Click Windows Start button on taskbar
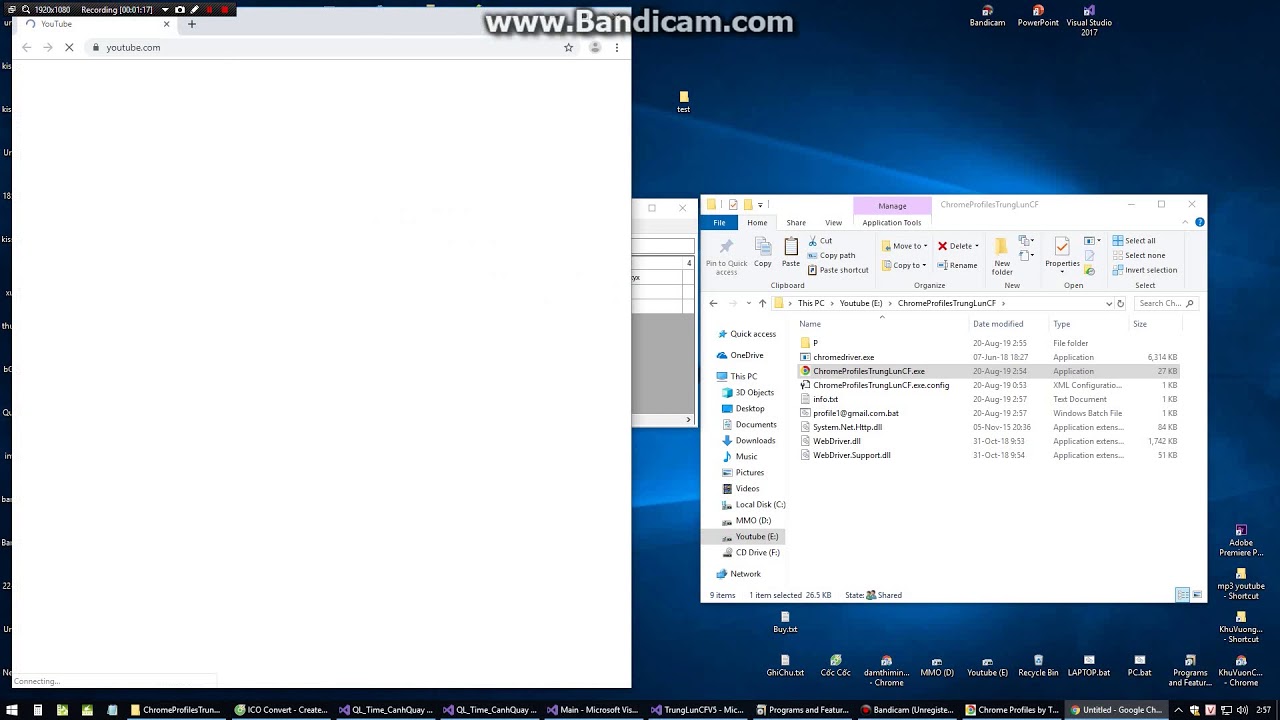 click(10, 710)
